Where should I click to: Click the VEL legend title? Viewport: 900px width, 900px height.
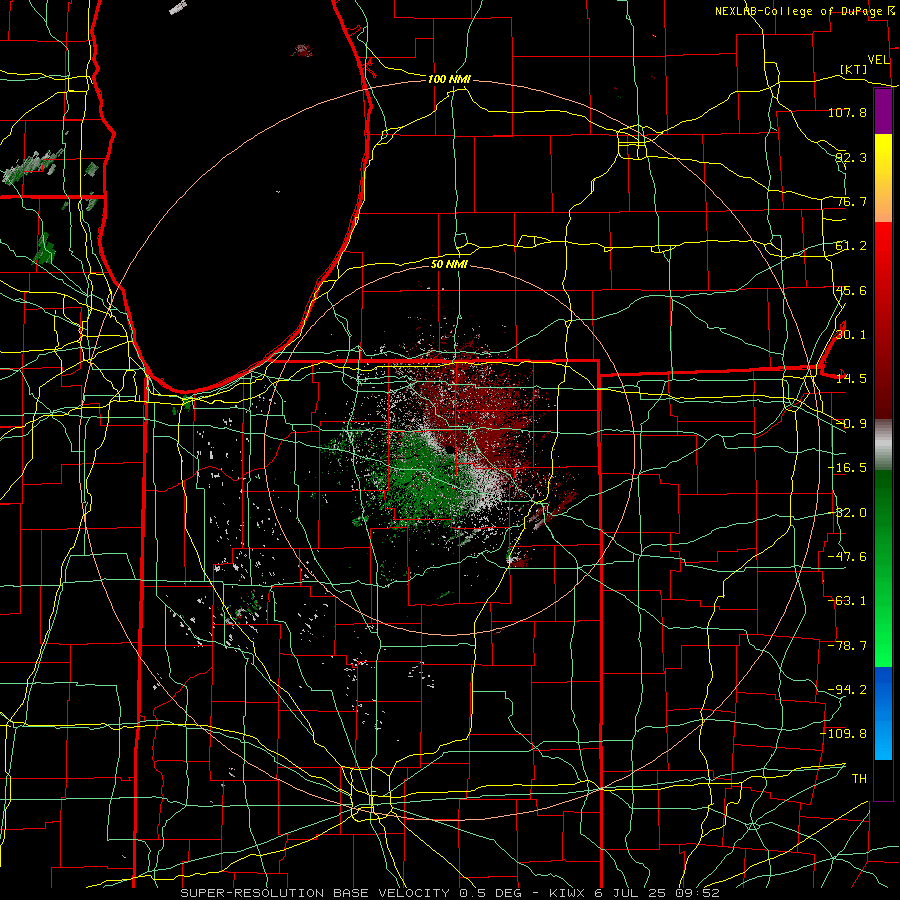[x=879, y=60]
